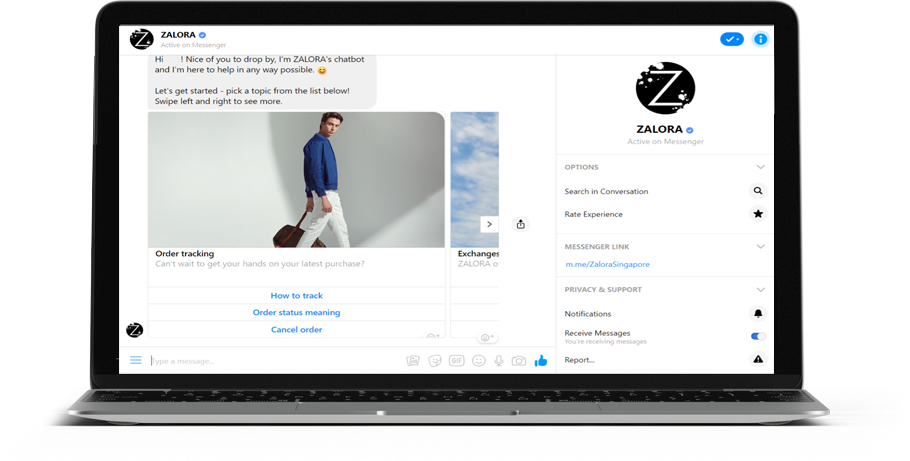Open the emoji picker in composer

pyautogui.click(x=478, y=361)
